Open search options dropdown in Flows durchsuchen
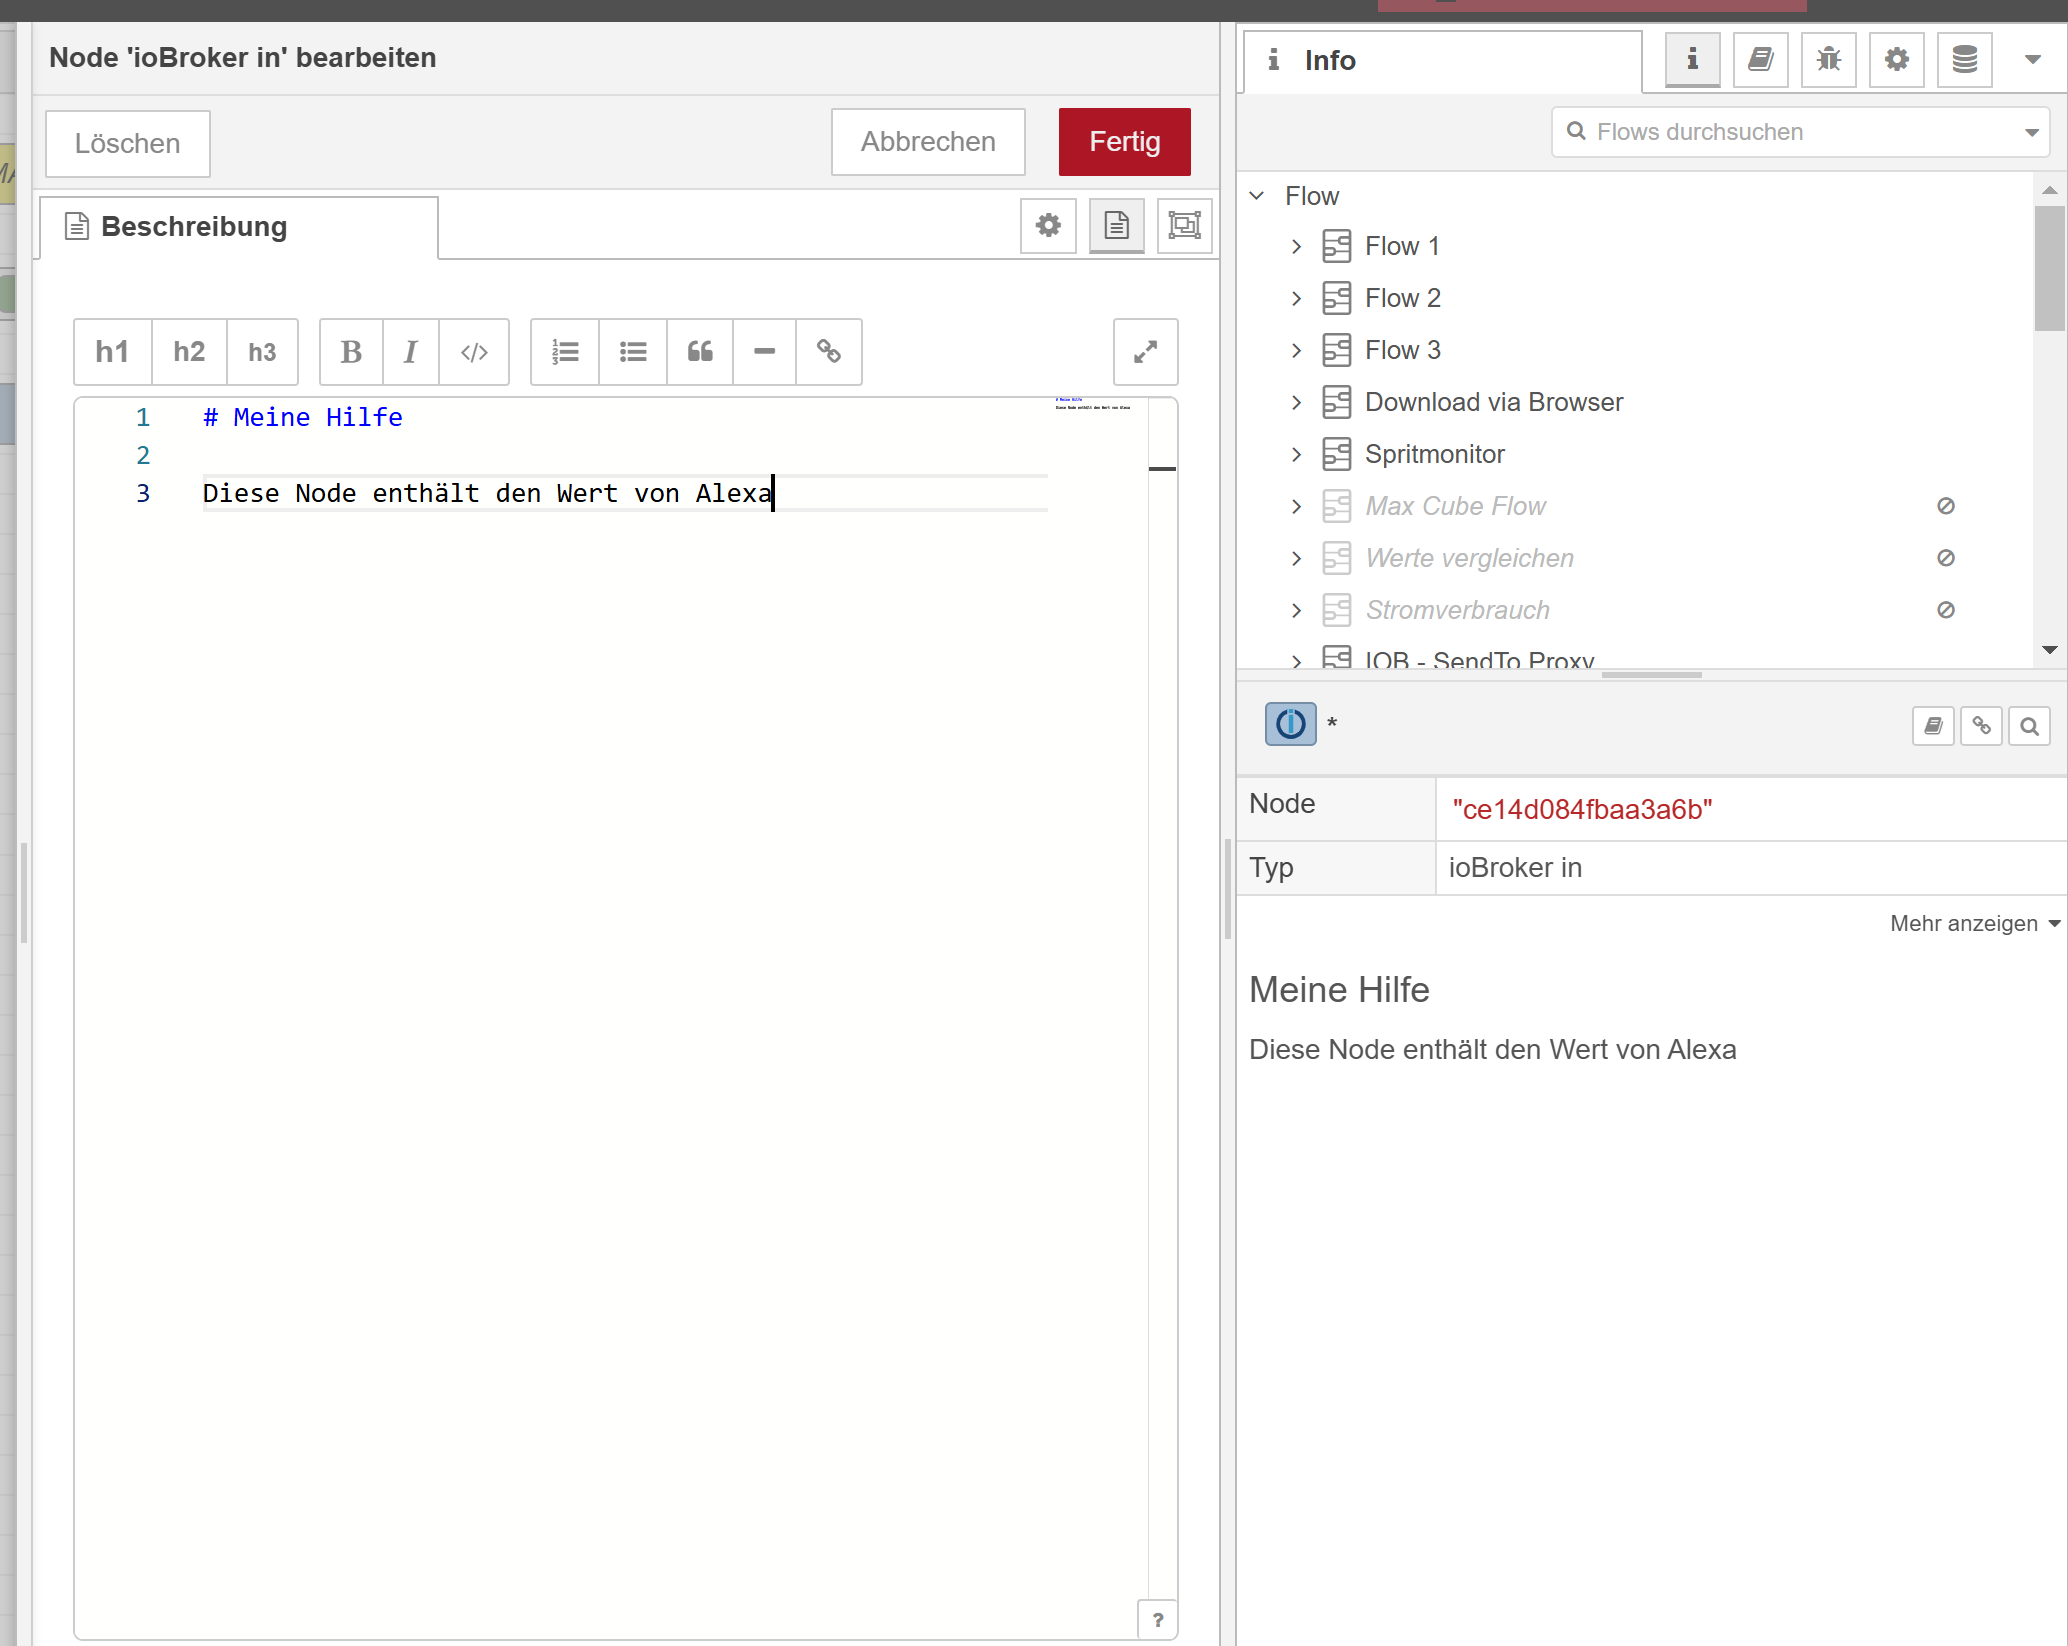This screenshot has height=1646, width=2068. point(2032,132)
